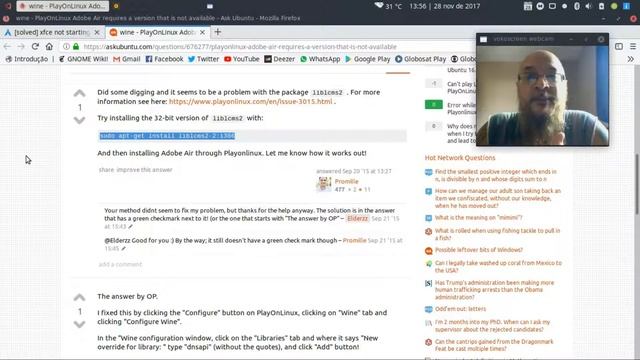The height and width of the screenshot is (360, 640).
Task: Click the vokoscreen webcam video preview
Action: pos(542,95)
